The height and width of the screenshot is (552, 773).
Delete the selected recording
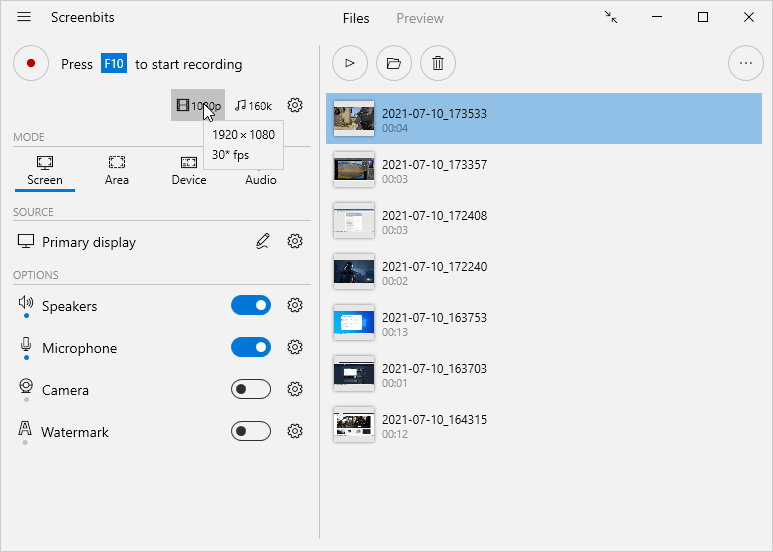click(438, 63)
